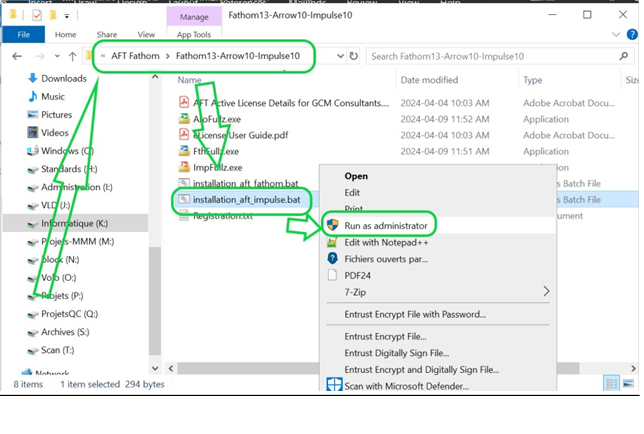Open Videos in the navigation pane

48,133
